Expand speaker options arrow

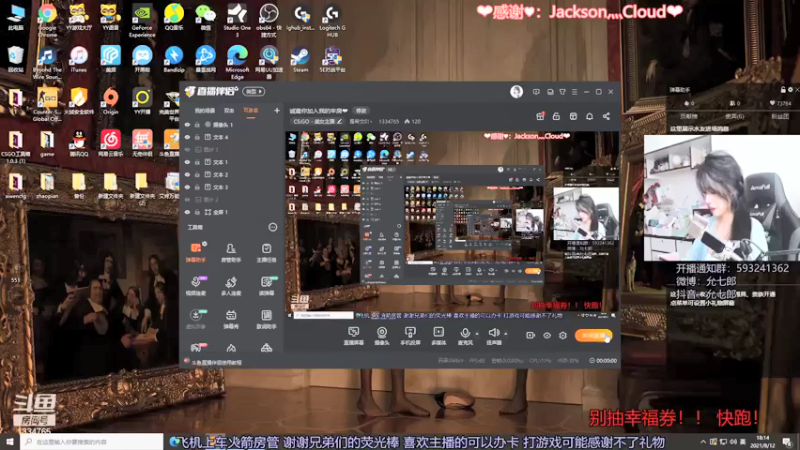(x=506, y=334)
